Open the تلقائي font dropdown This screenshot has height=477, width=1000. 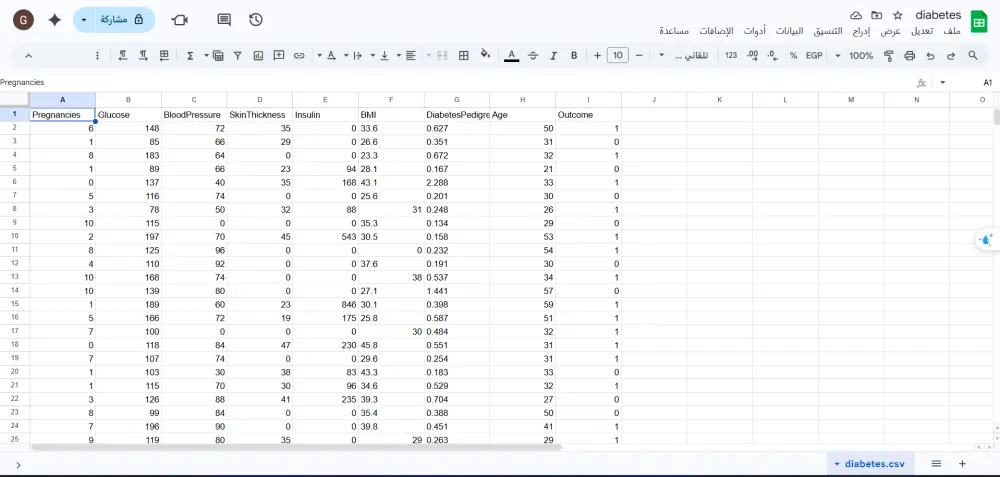[x=684, y=55]
